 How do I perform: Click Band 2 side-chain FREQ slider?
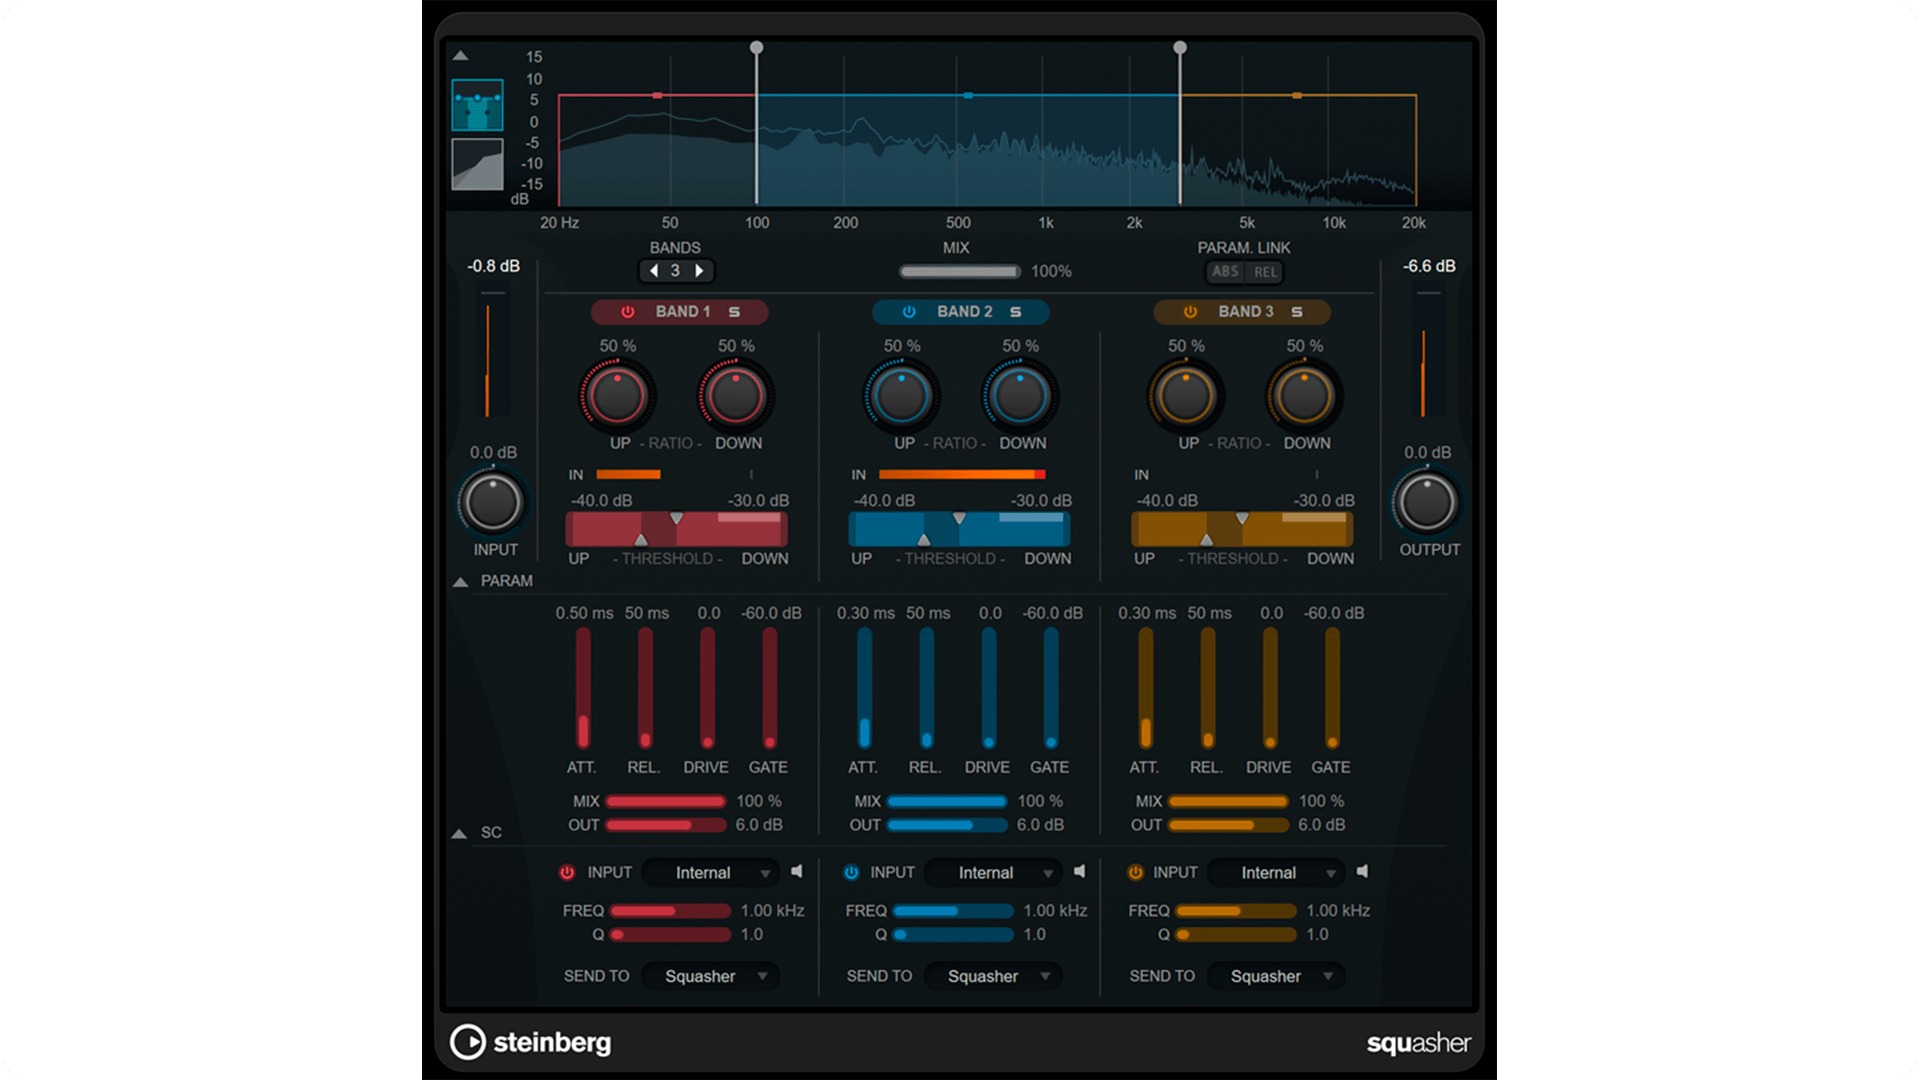954,911
